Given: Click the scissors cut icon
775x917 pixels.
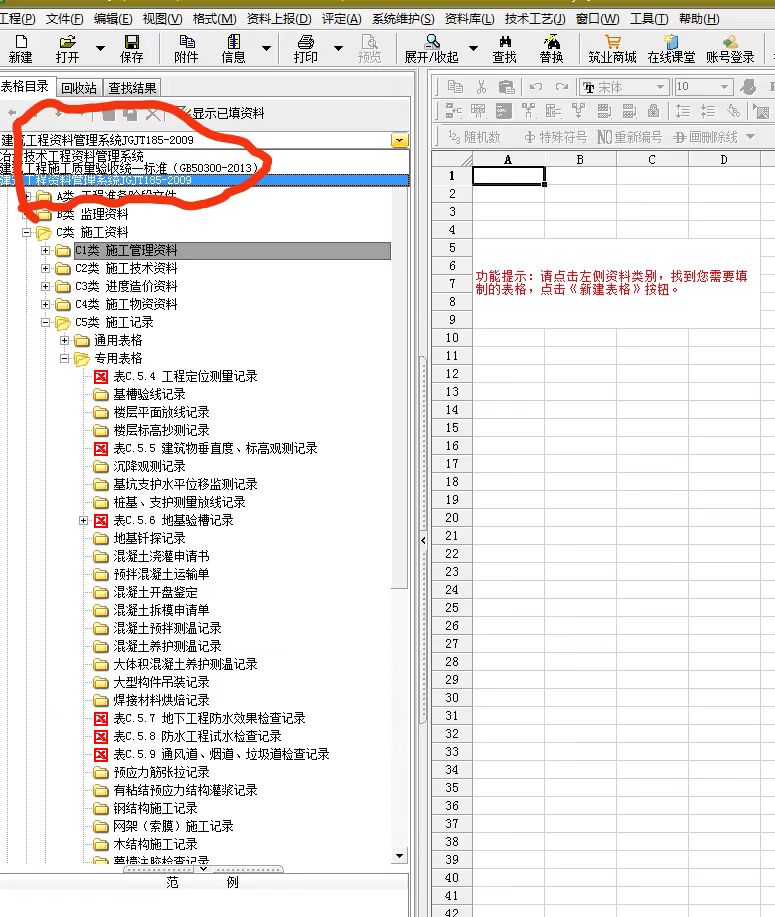Looking at the screenshot, I should click(481, 87).
